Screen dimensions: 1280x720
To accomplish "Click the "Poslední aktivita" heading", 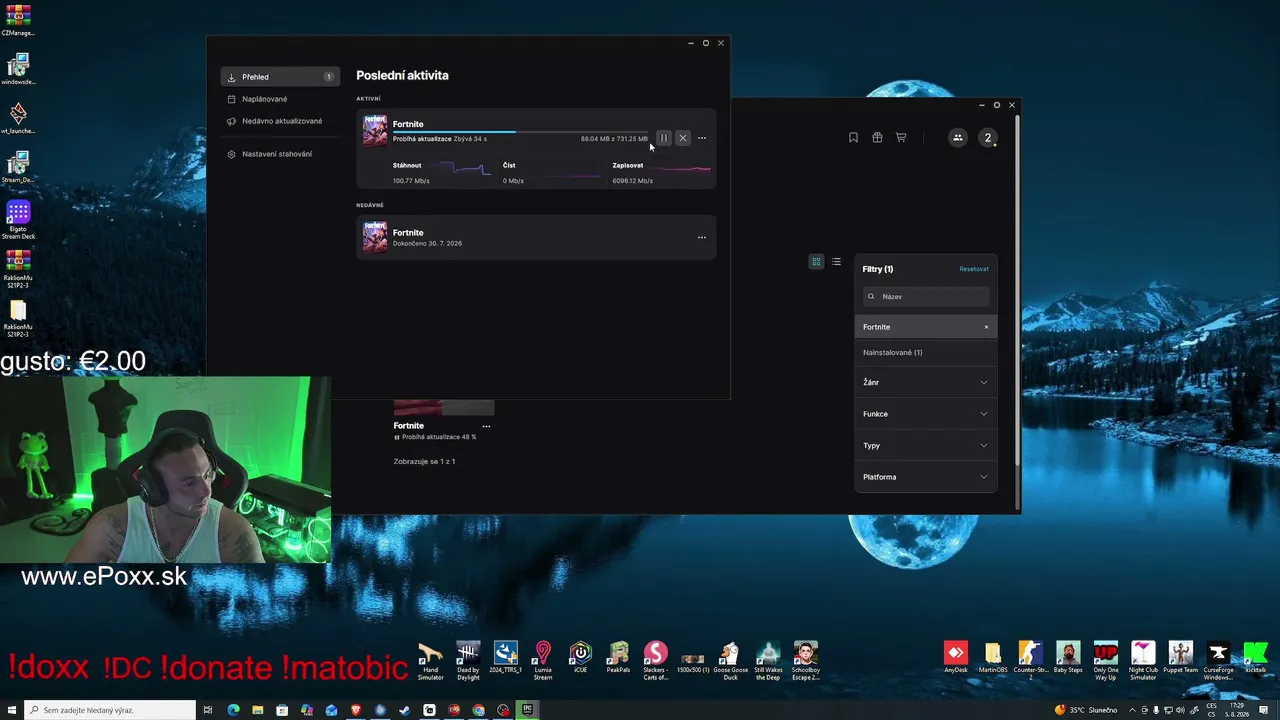I will coord(402,75).
